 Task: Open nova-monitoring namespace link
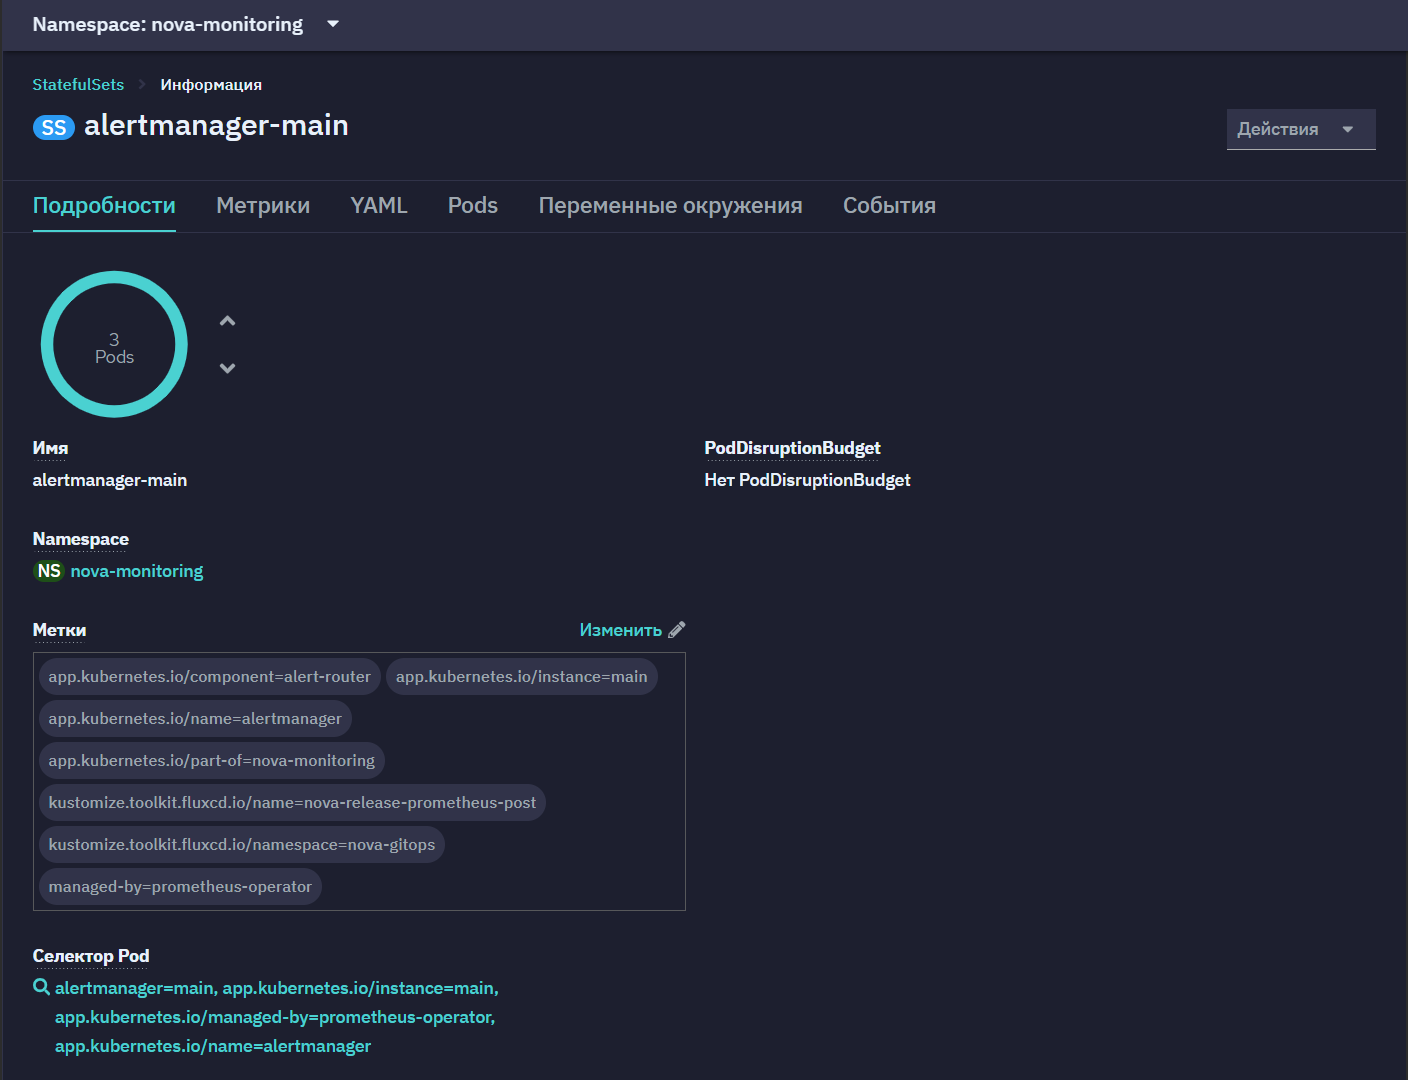pos(137,571)
